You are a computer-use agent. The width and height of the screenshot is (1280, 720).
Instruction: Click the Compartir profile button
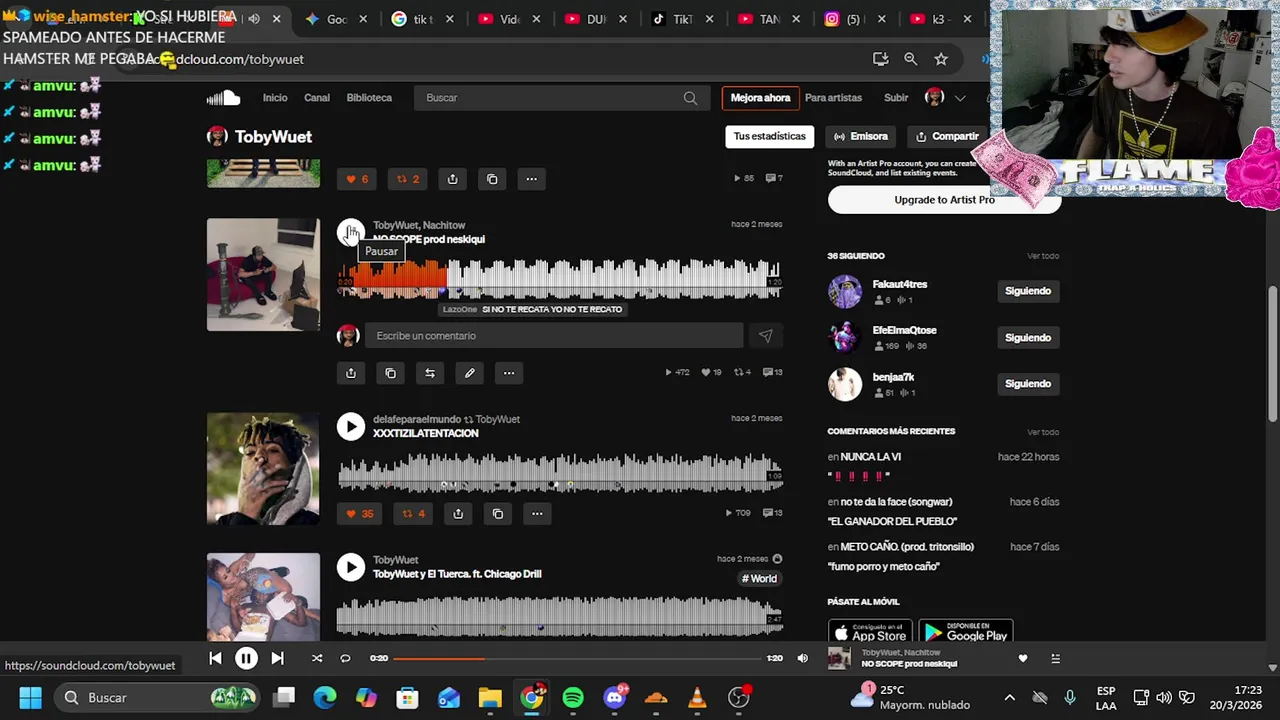pyautogui.click(x=947, y=136)
